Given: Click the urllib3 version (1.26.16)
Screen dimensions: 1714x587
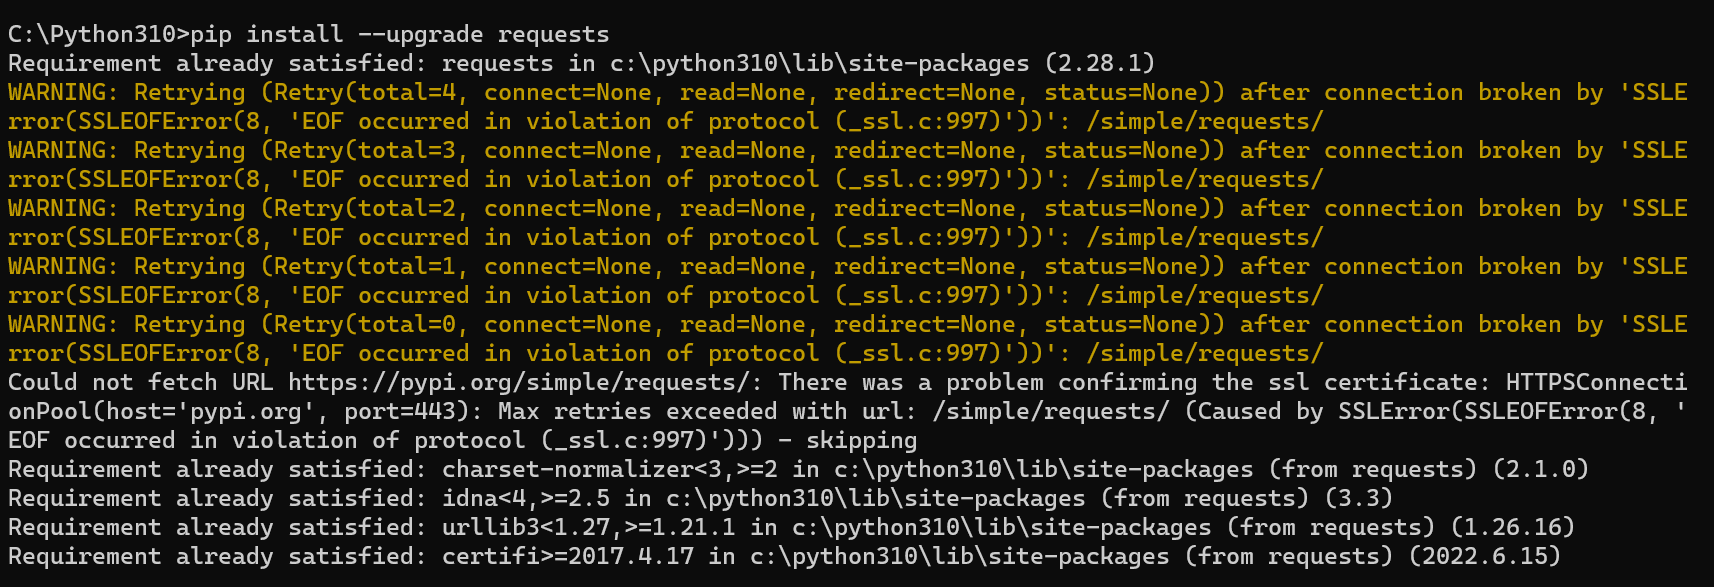Looking at the screenshot, I should point(1512,528).
